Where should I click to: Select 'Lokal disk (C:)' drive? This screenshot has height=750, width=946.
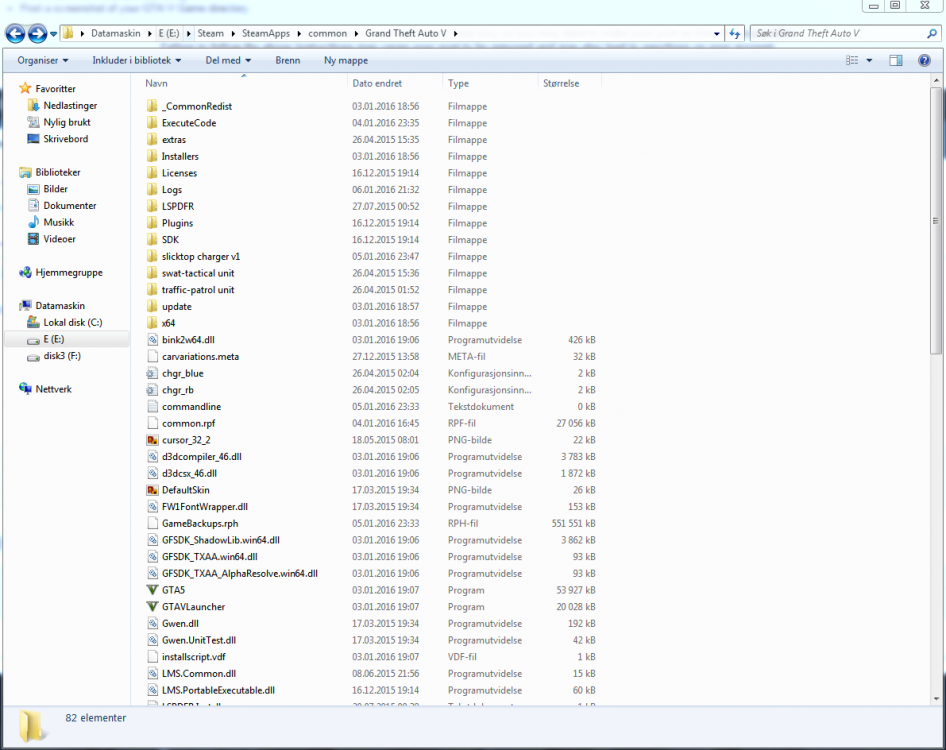[73, 323]
